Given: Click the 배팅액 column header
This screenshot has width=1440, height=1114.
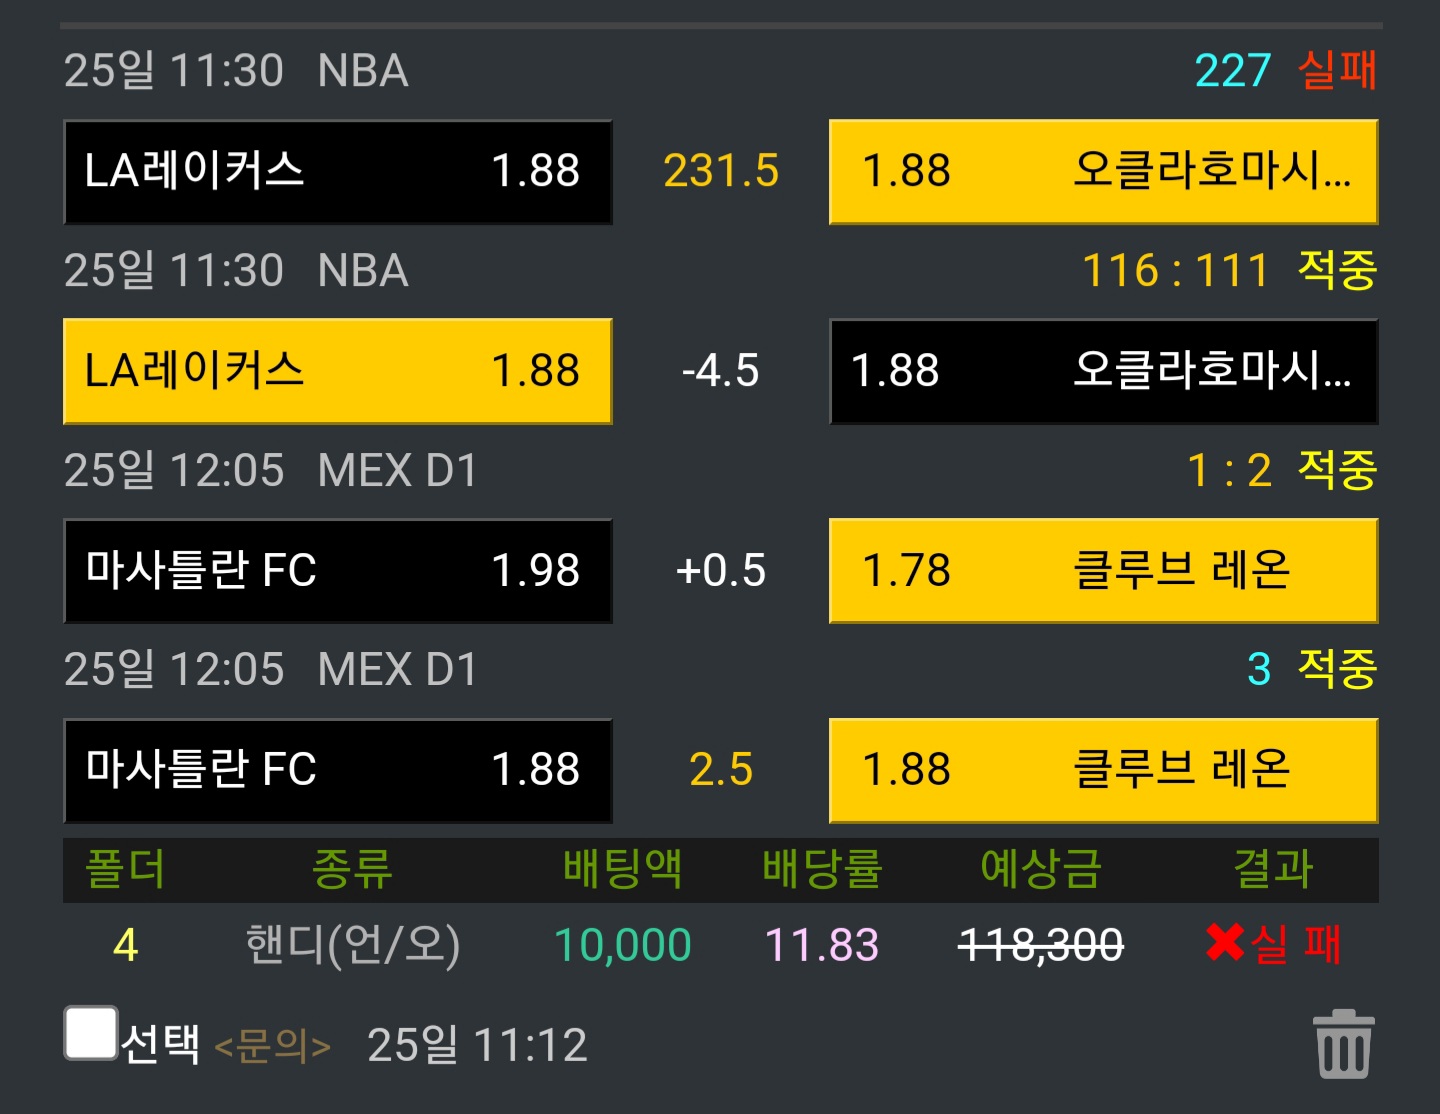Looking at the screenshot, I should (622, 868).
